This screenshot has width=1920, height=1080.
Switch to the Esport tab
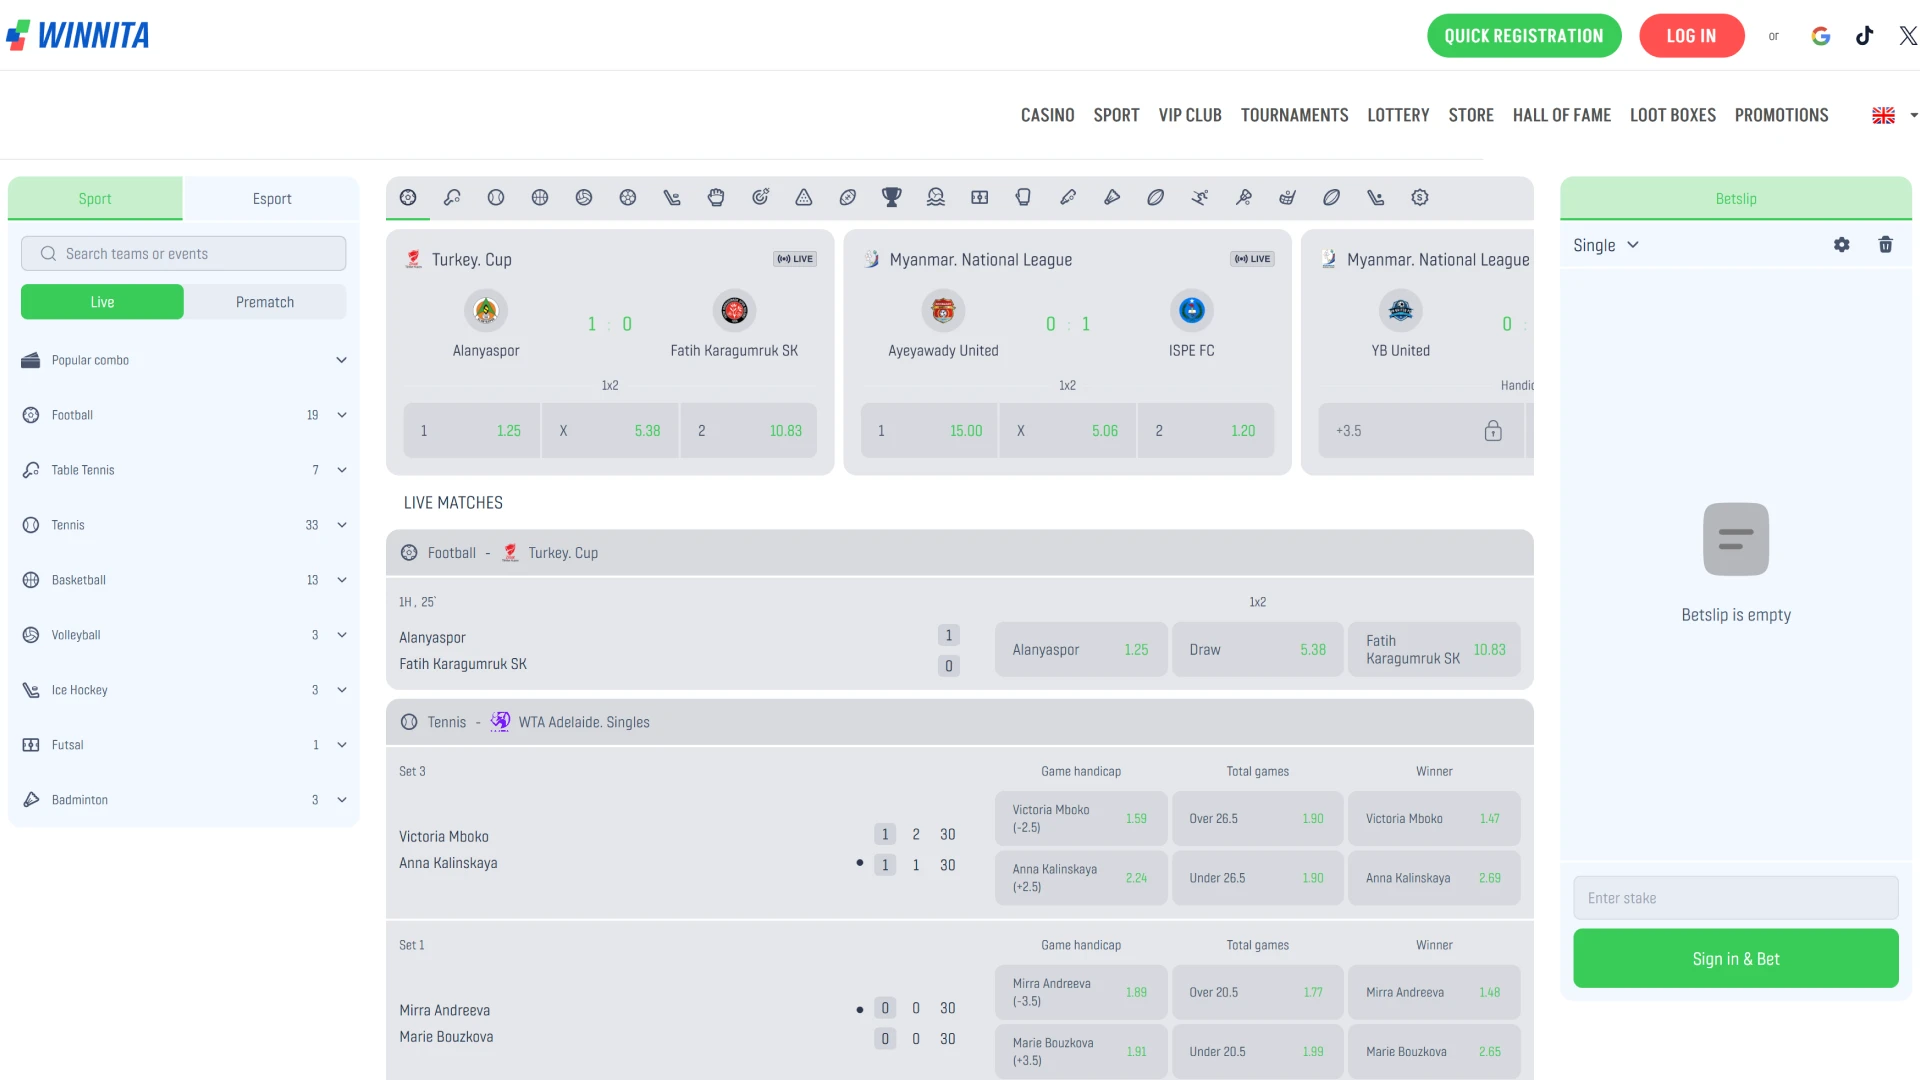271,198
